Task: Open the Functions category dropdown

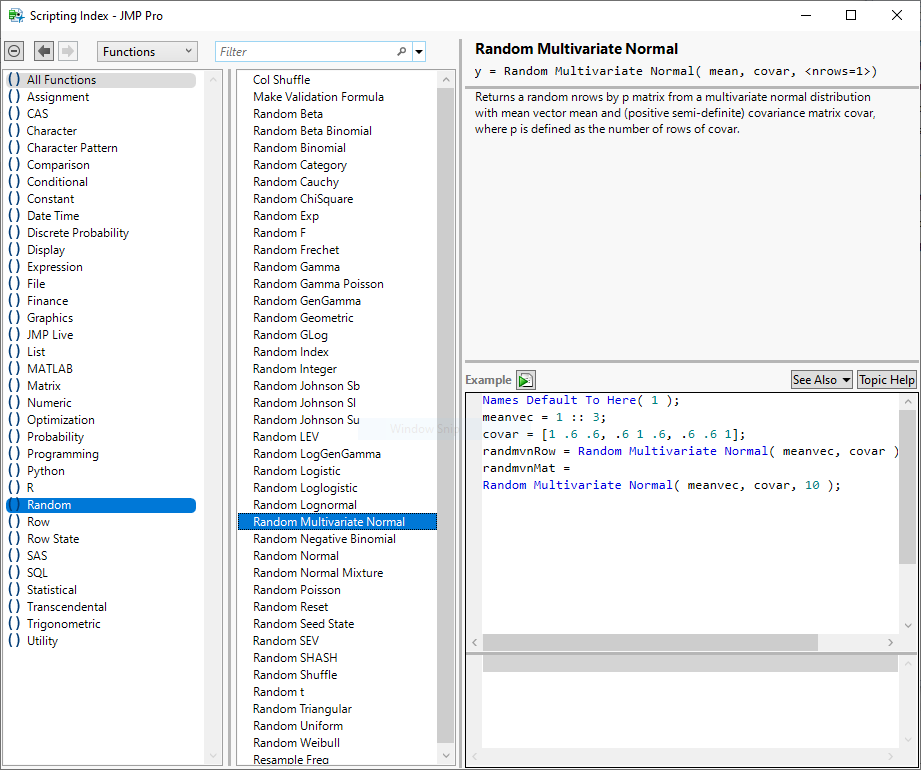Action: tap(148, 51)
